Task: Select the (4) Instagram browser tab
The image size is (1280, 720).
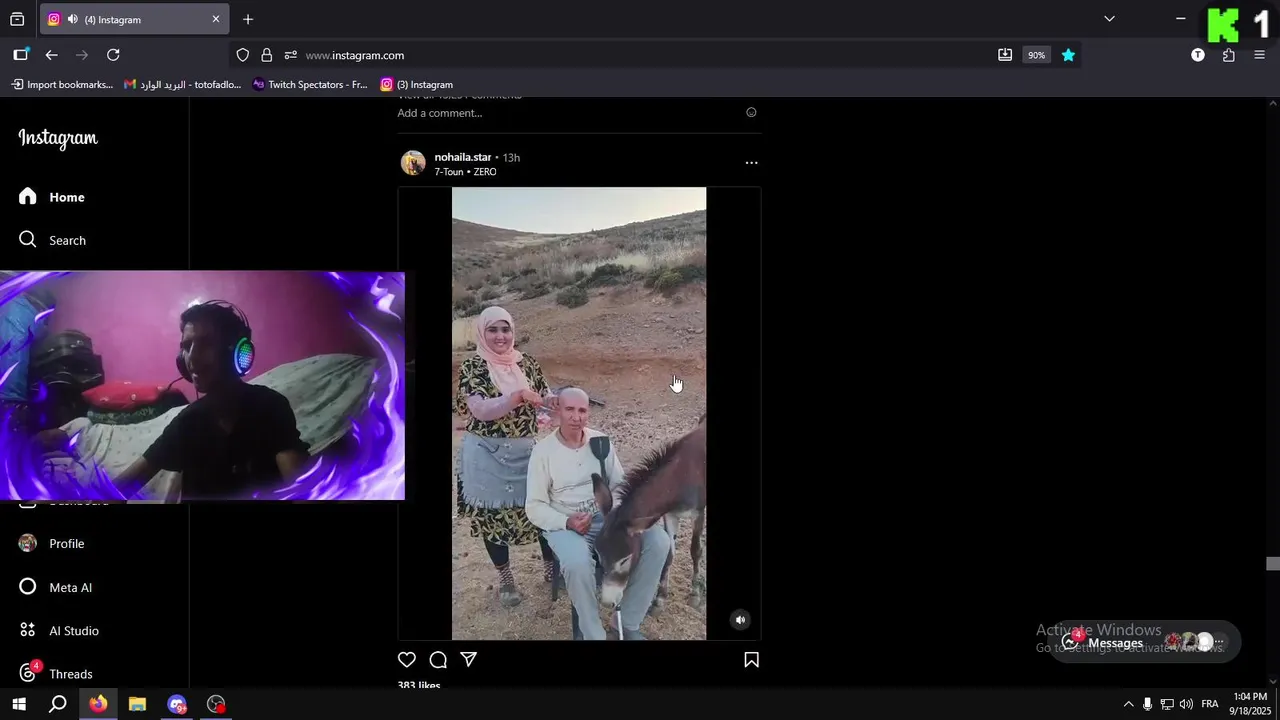Action: coord(134,19)
